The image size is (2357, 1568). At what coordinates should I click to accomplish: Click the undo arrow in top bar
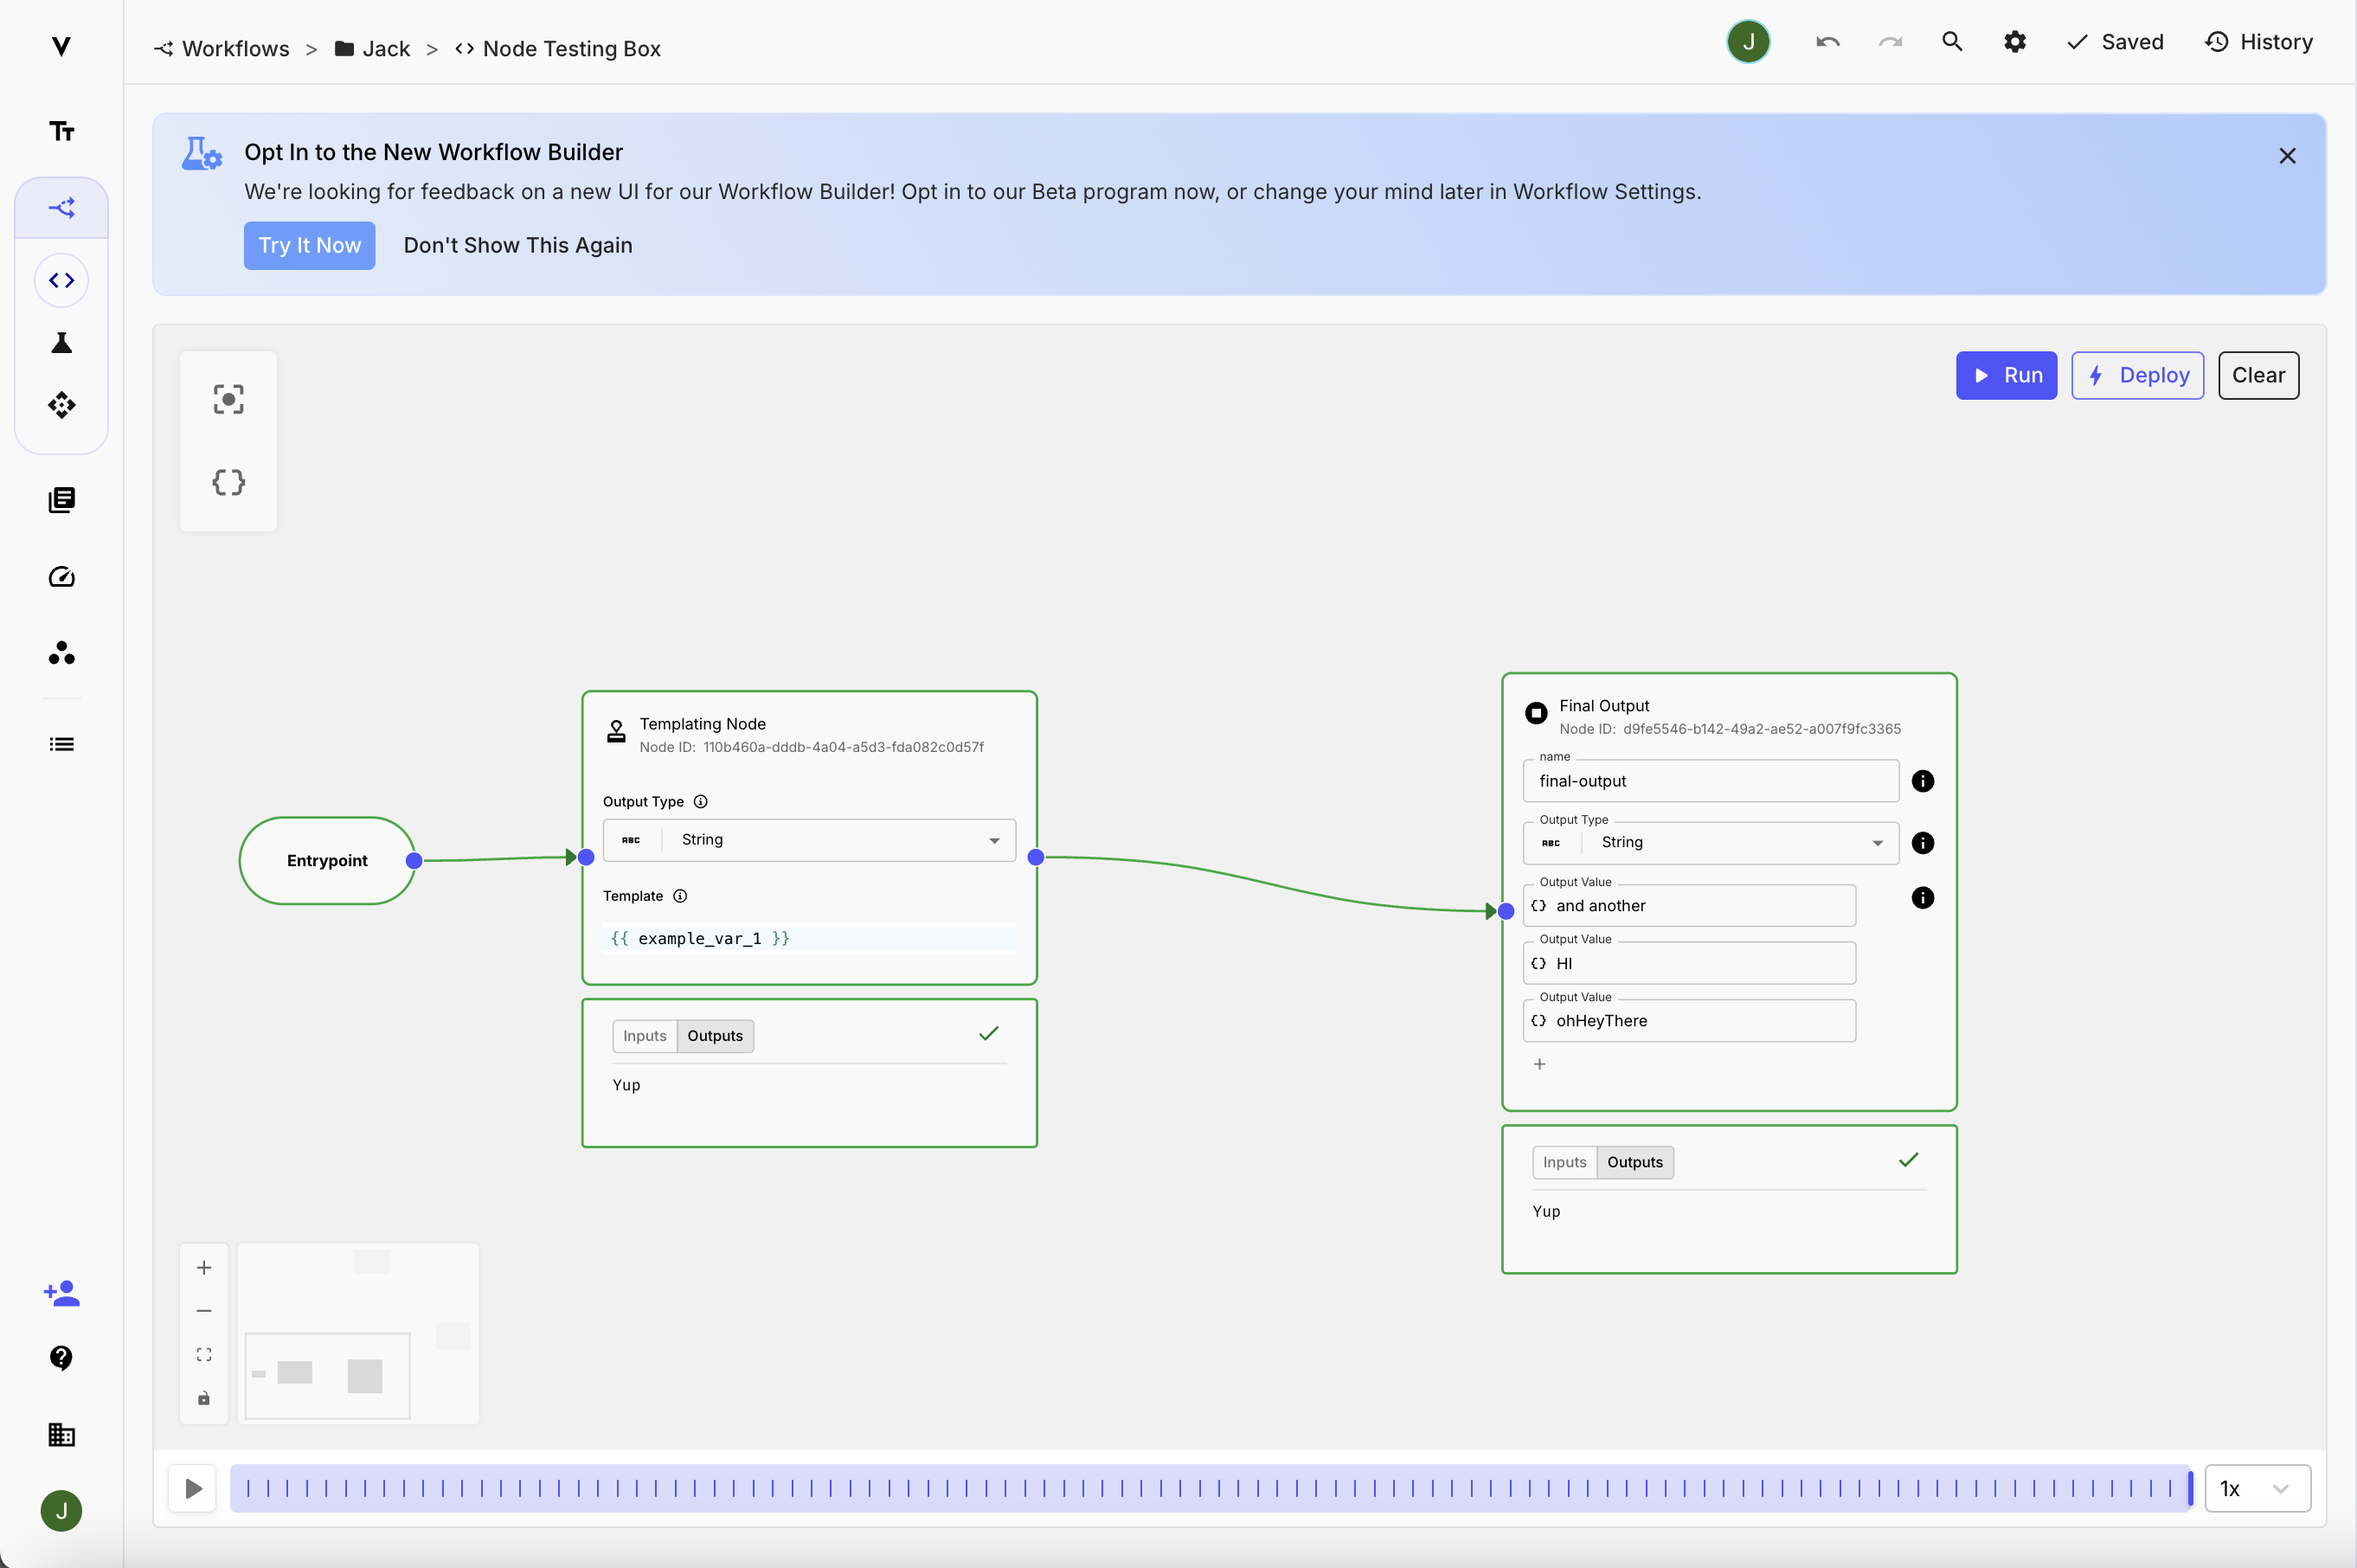pos(1827,42)
